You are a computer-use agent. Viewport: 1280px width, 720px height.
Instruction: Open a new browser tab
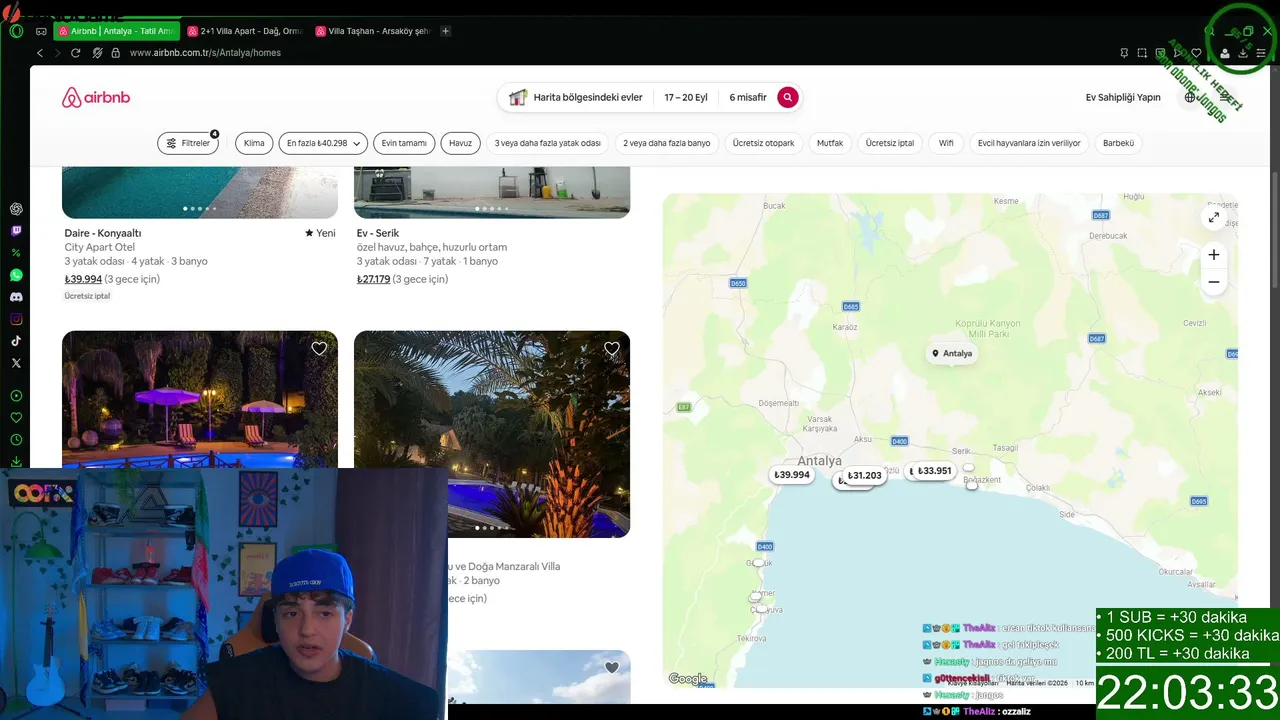446,31
